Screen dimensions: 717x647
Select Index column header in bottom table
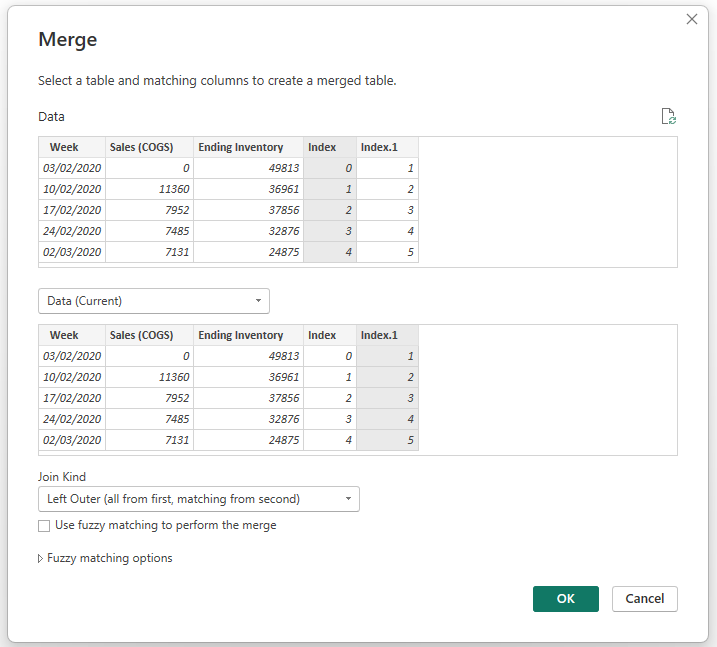pyautogui.click(x=330, y=335)
